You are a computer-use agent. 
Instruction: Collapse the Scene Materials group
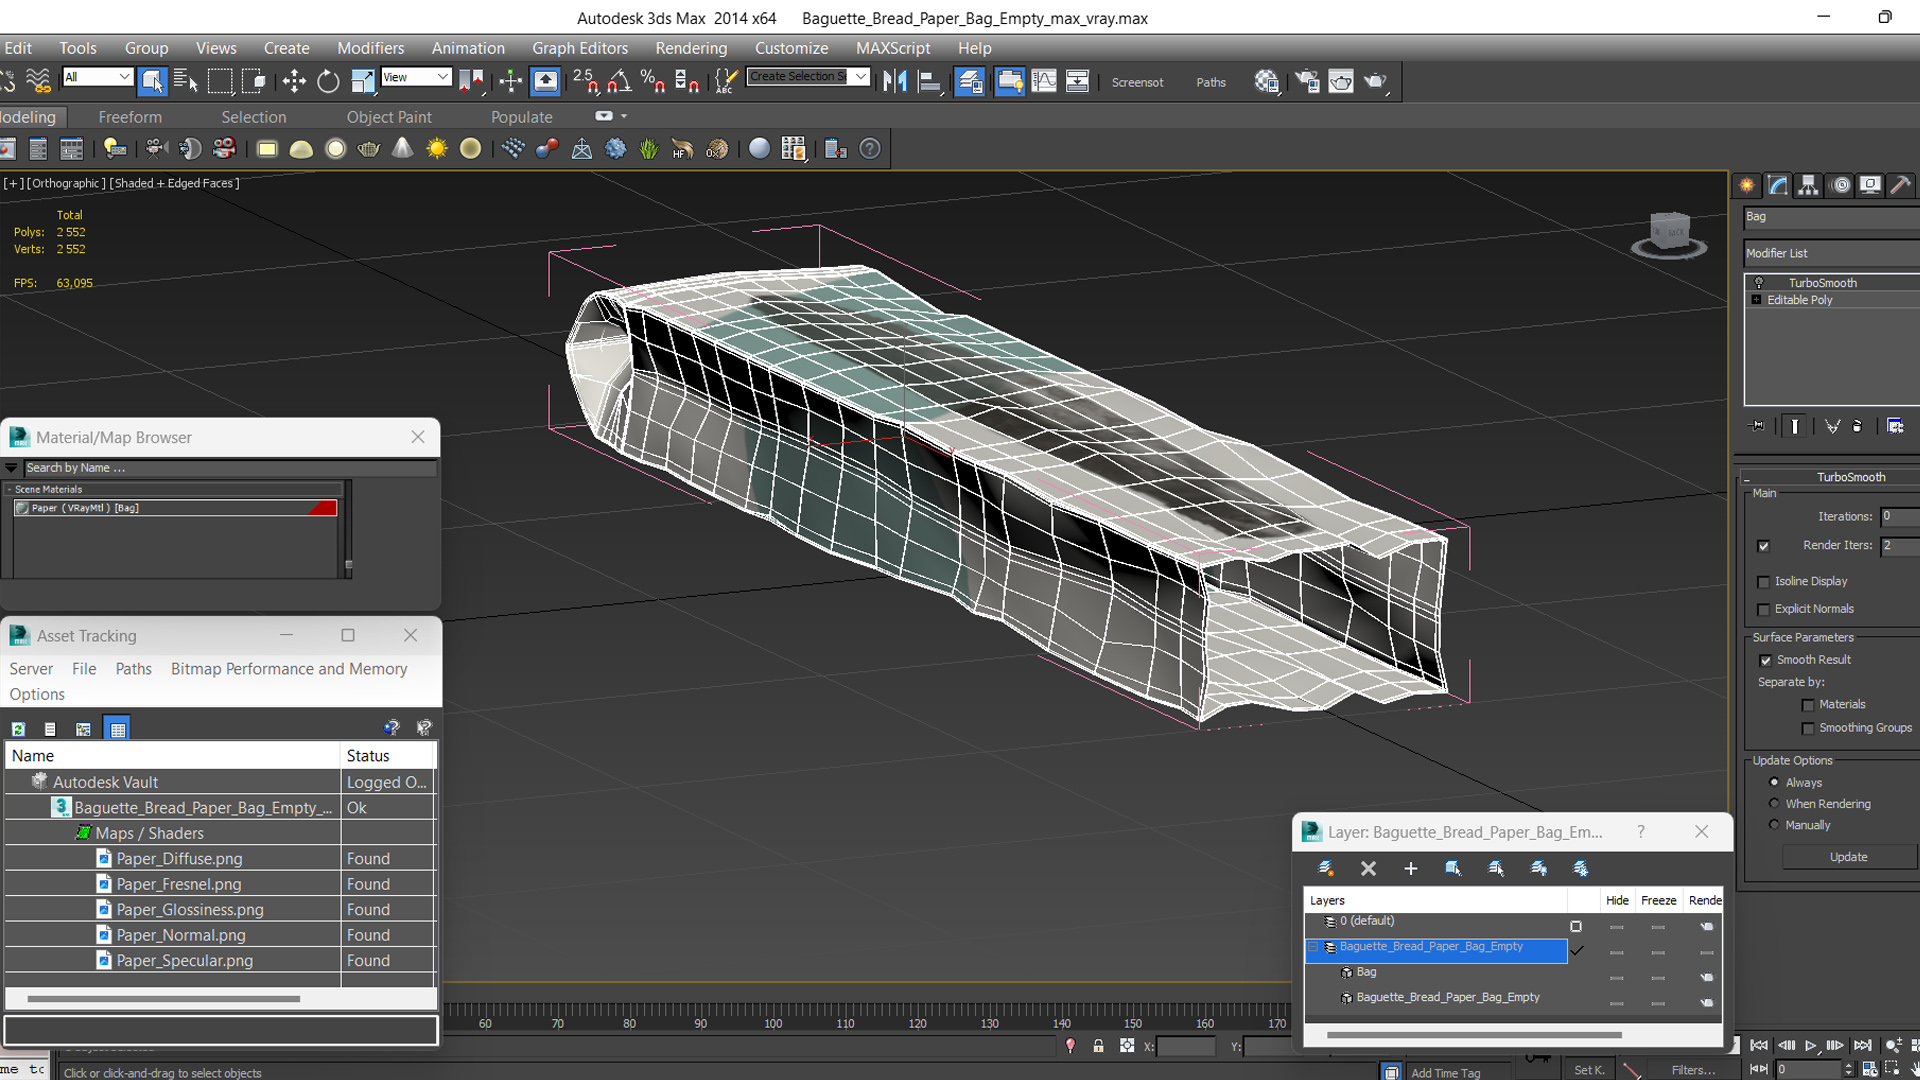pos(9,490)
